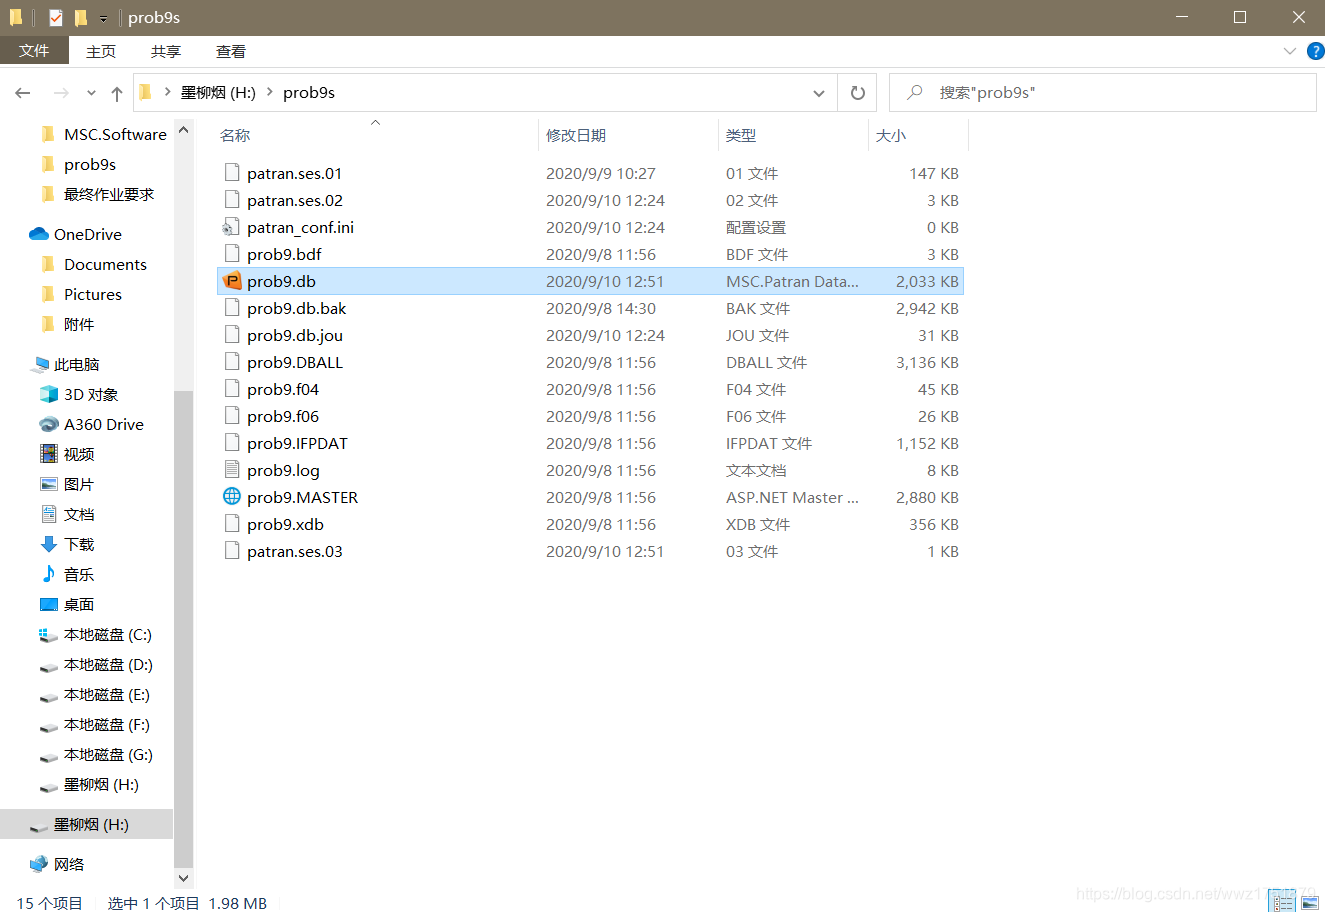This screenshot has height=912, width=1325.
Task: Open the quick access toolbar customize dropdown
Action: (103, 19)
